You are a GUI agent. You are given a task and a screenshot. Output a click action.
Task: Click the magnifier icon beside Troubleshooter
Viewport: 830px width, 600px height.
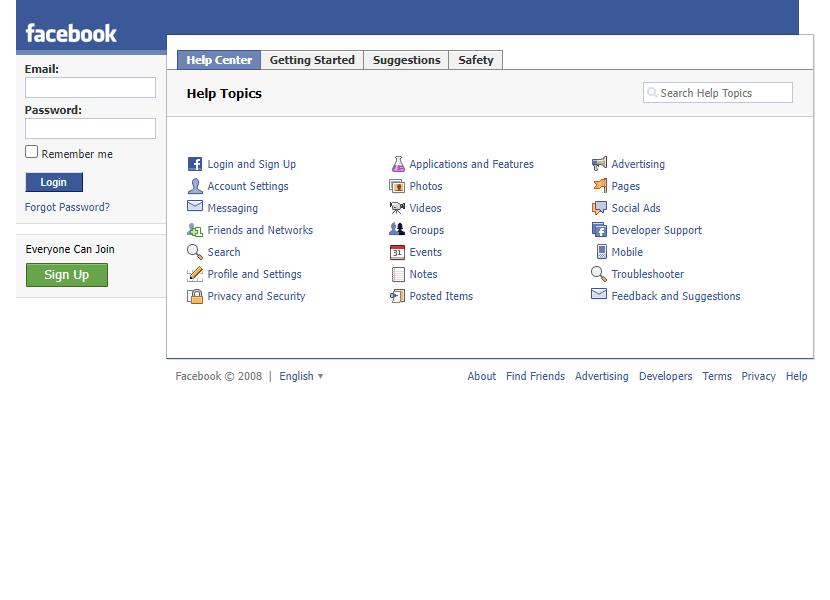click(x=599, y=274)
